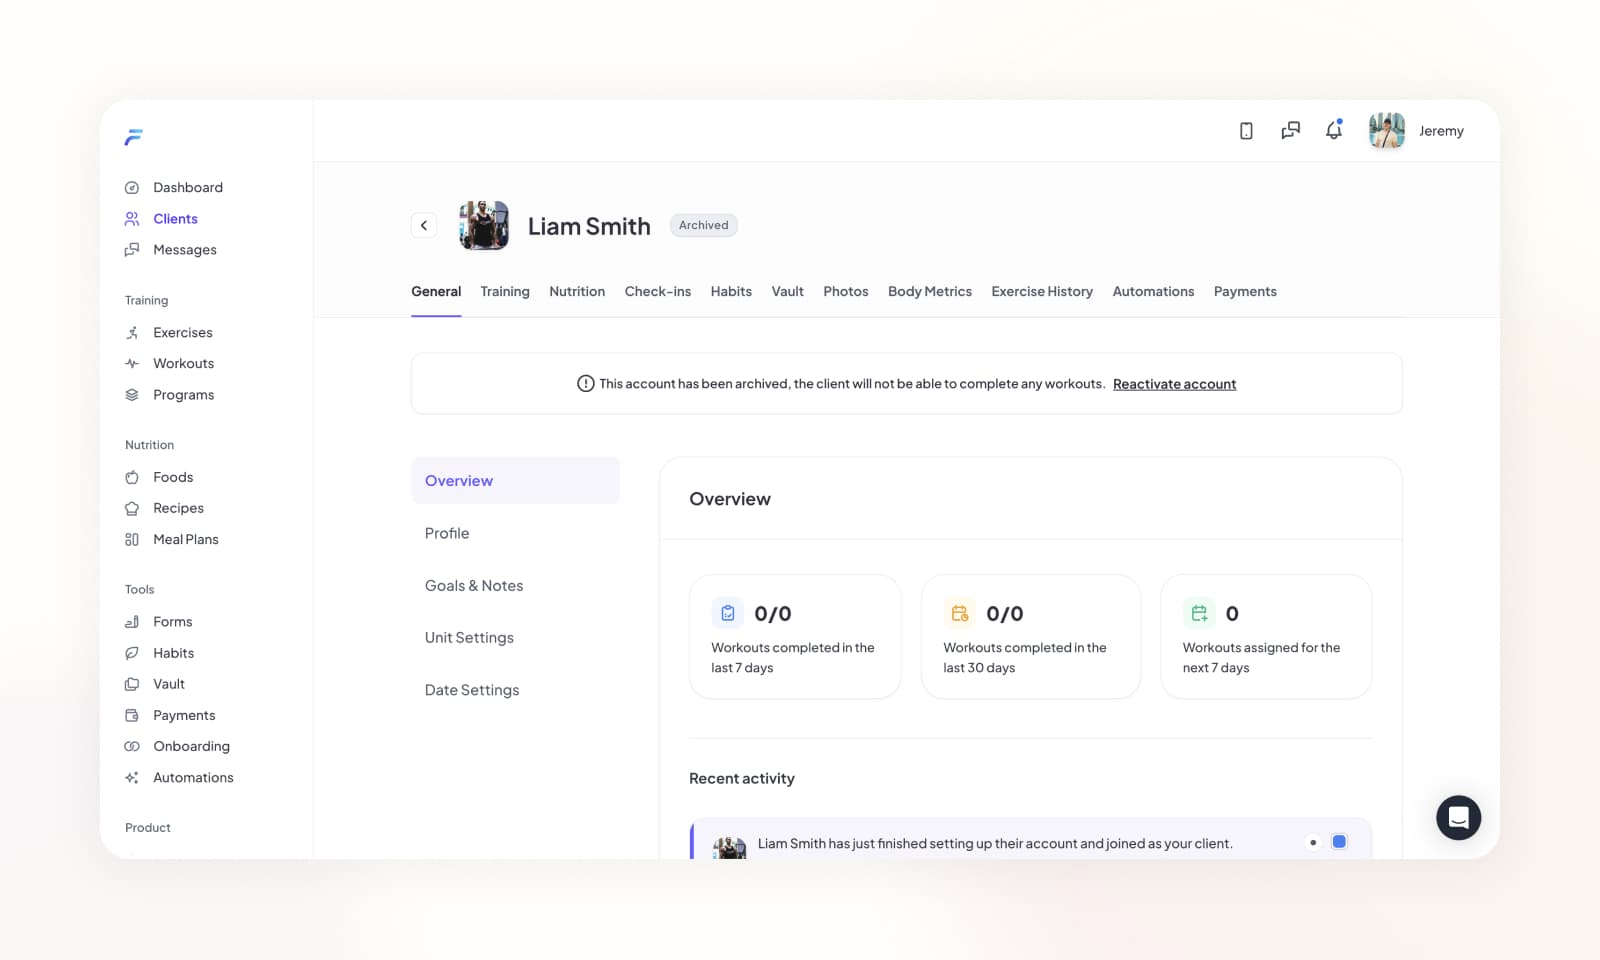Click the Dashboard gauge icon in sidebar
The height and width of the screenshot is (960, 1600).
tap(132, 188)
